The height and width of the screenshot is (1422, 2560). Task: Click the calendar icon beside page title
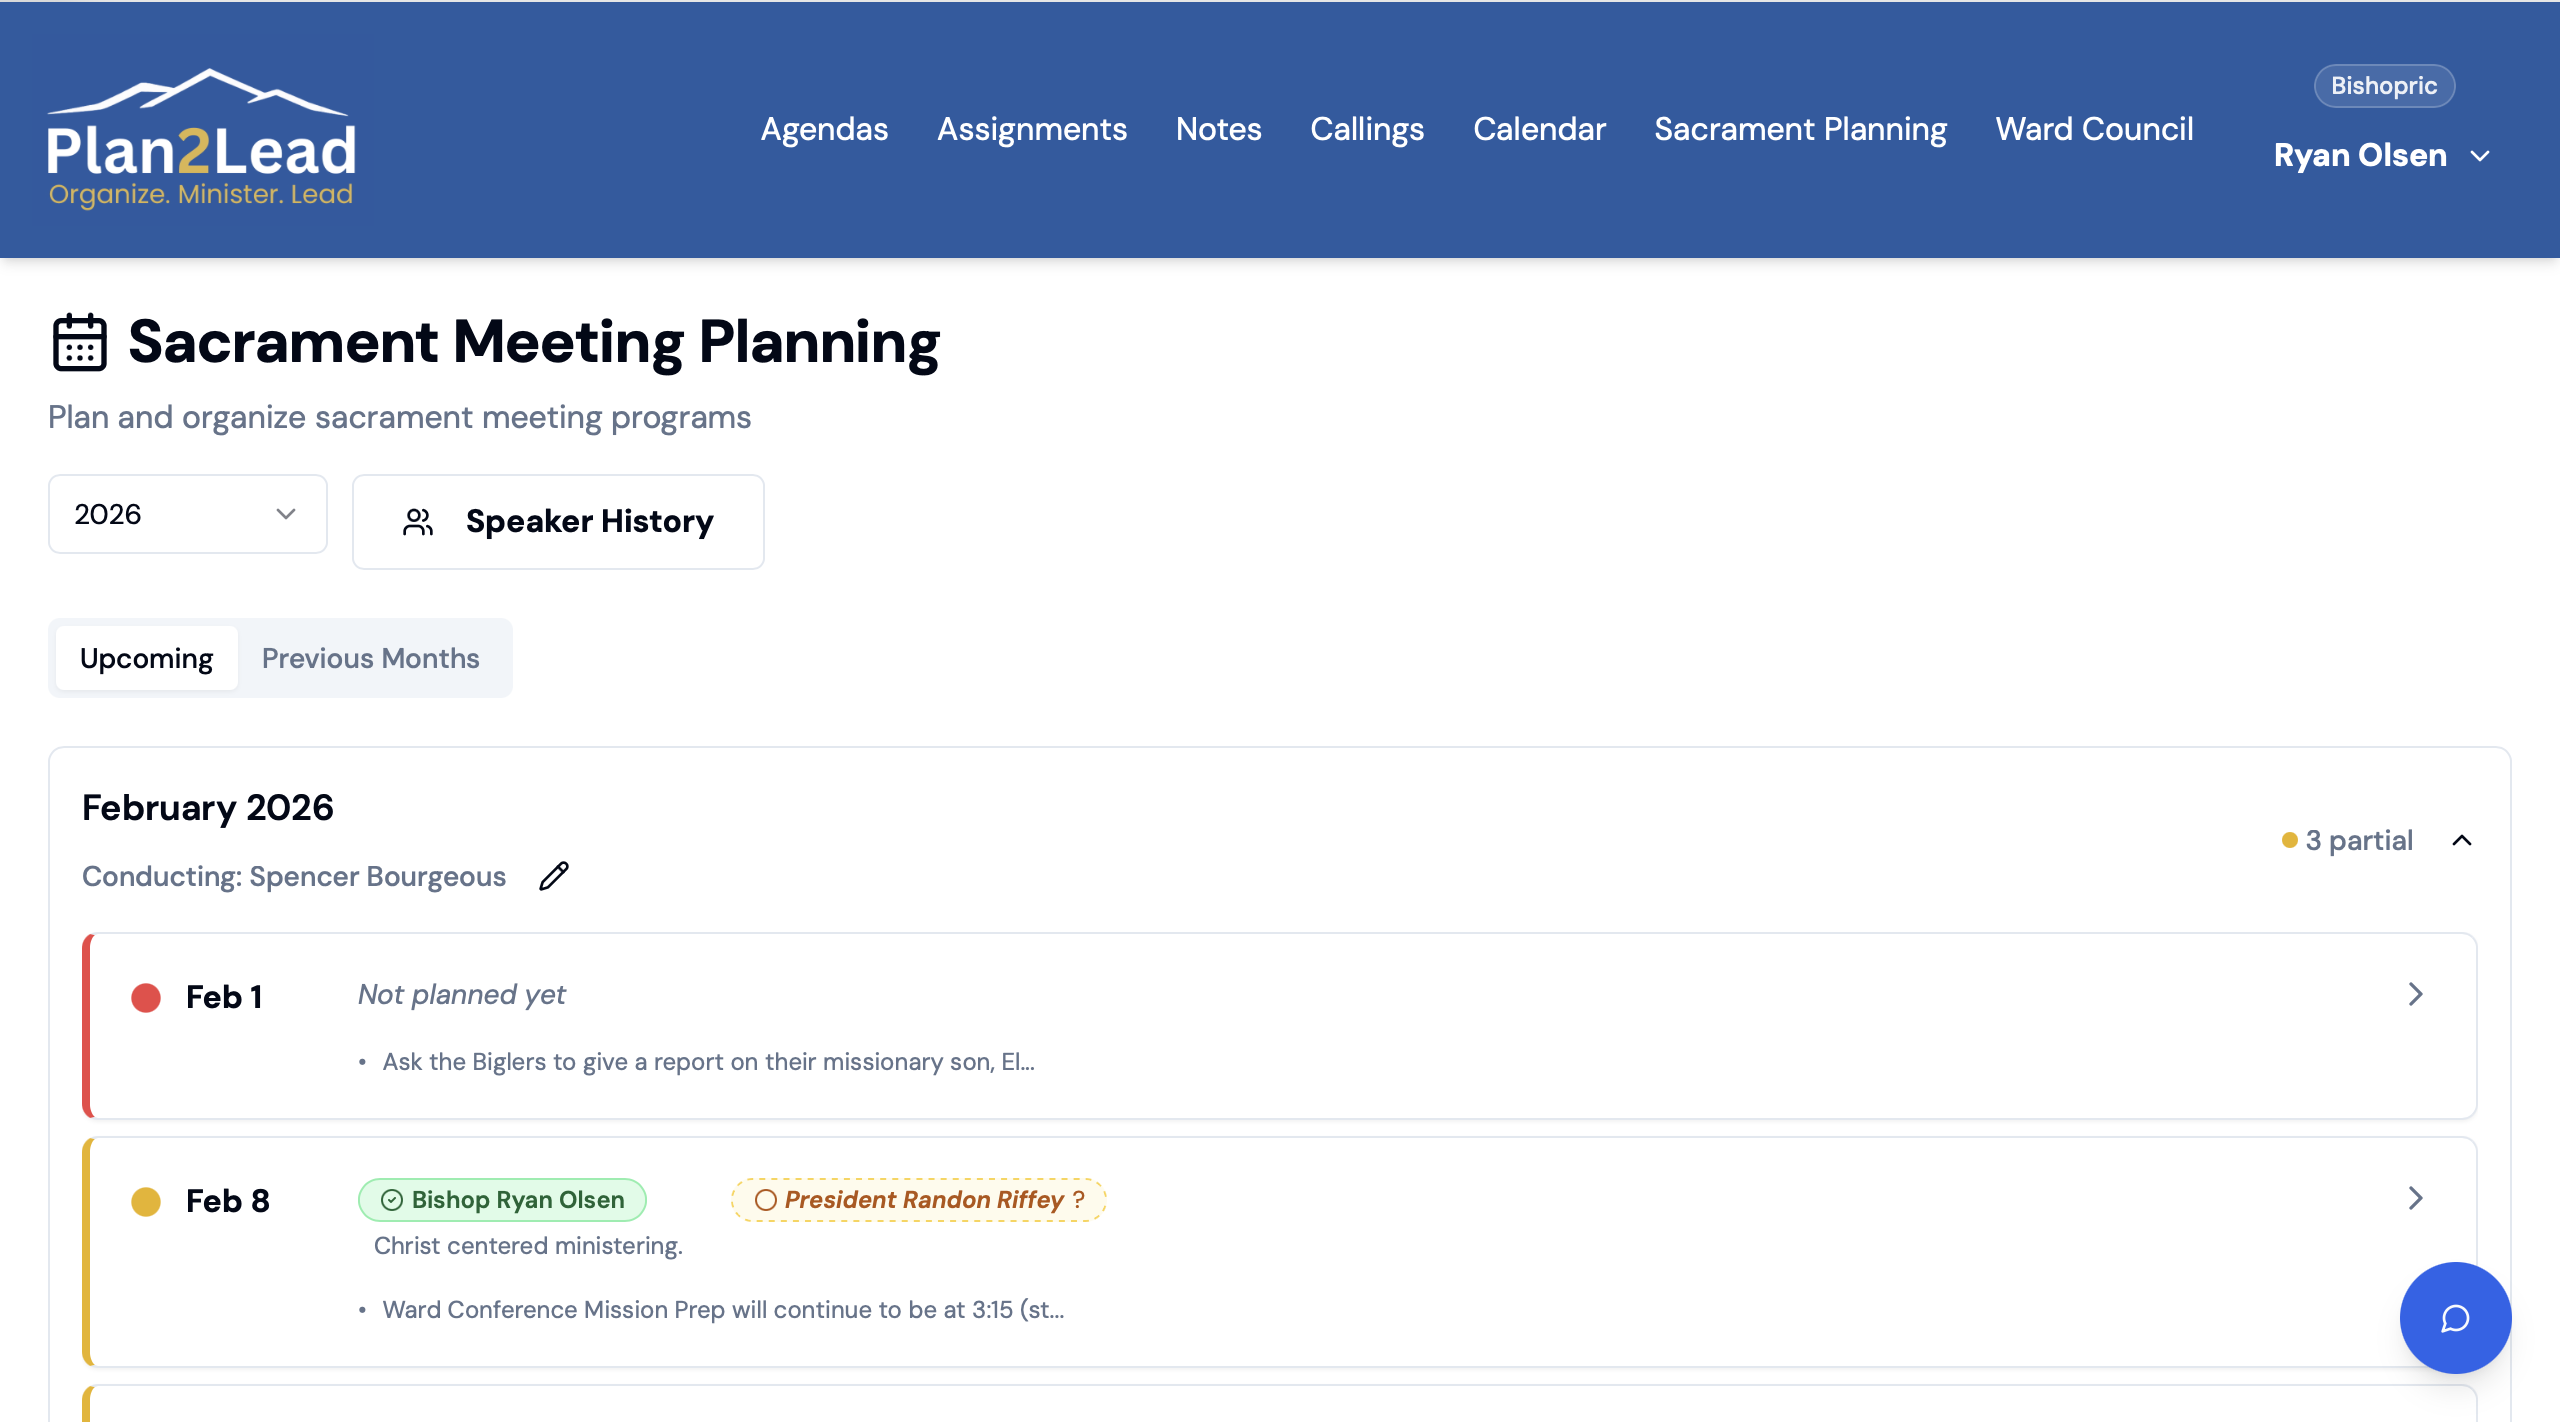click(79, 342)
